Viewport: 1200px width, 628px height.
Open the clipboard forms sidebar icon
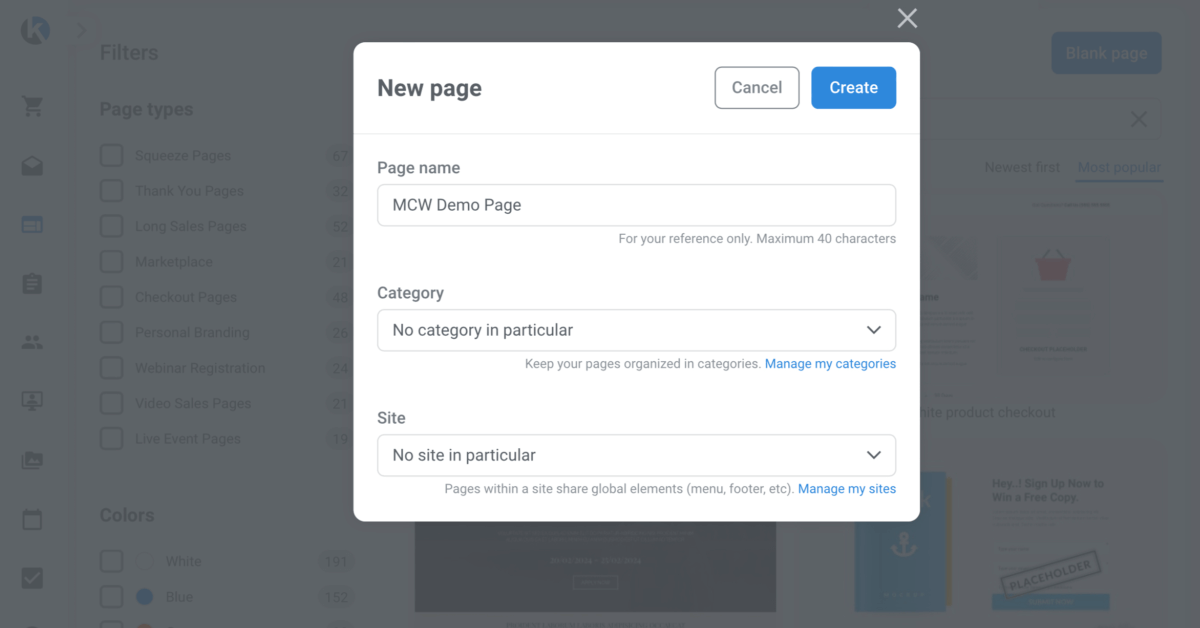pyautogui.click(x=32, y=284)
